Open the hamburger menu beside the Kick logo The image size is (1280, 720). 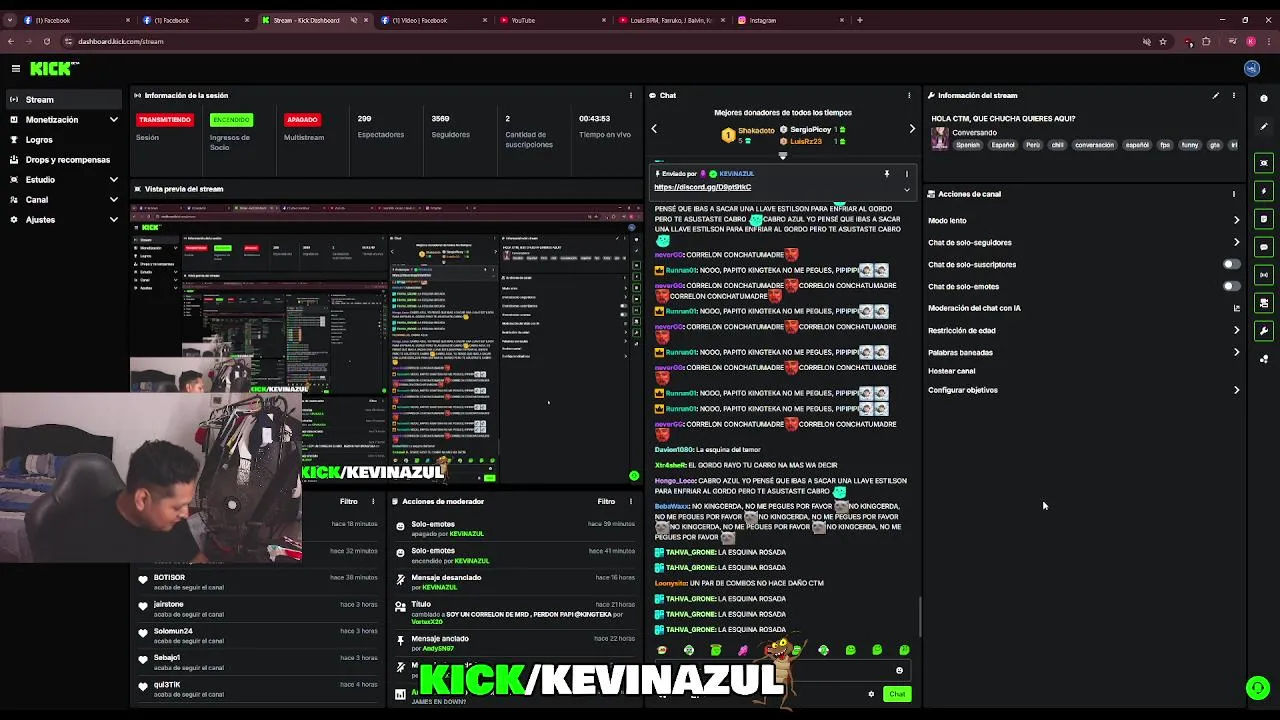(x=16, y=68)
